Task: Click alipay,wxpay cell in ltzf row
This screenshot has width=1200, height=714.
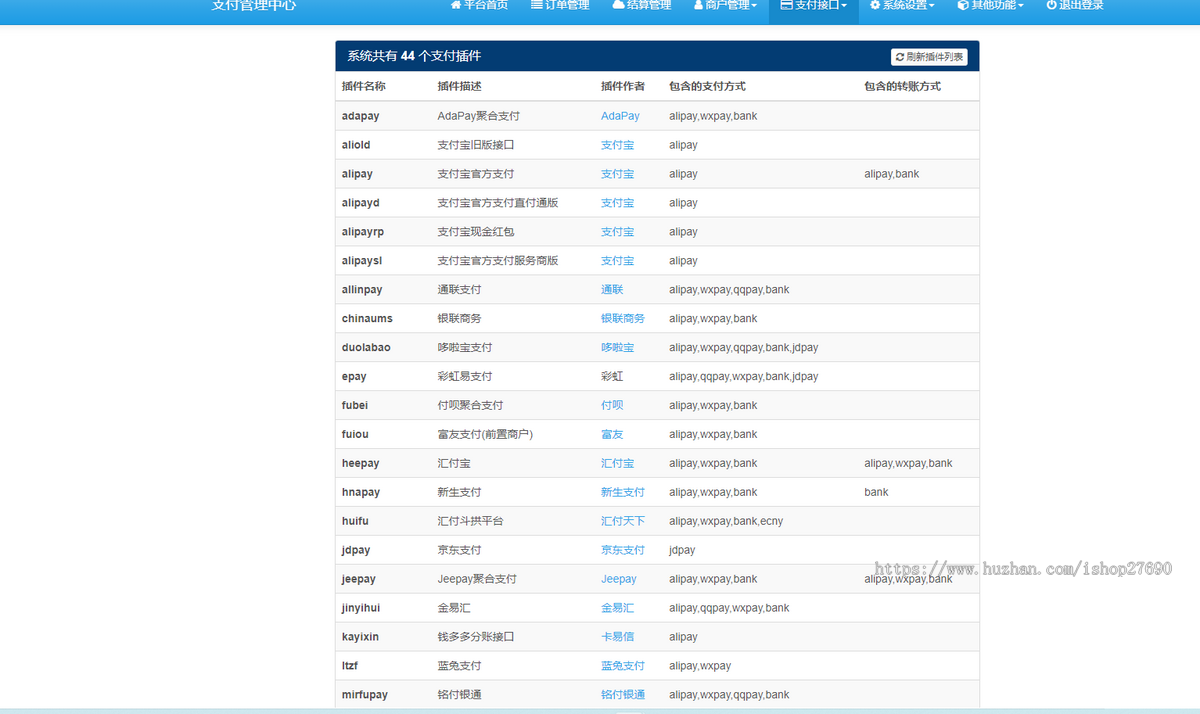Action: 700,667
